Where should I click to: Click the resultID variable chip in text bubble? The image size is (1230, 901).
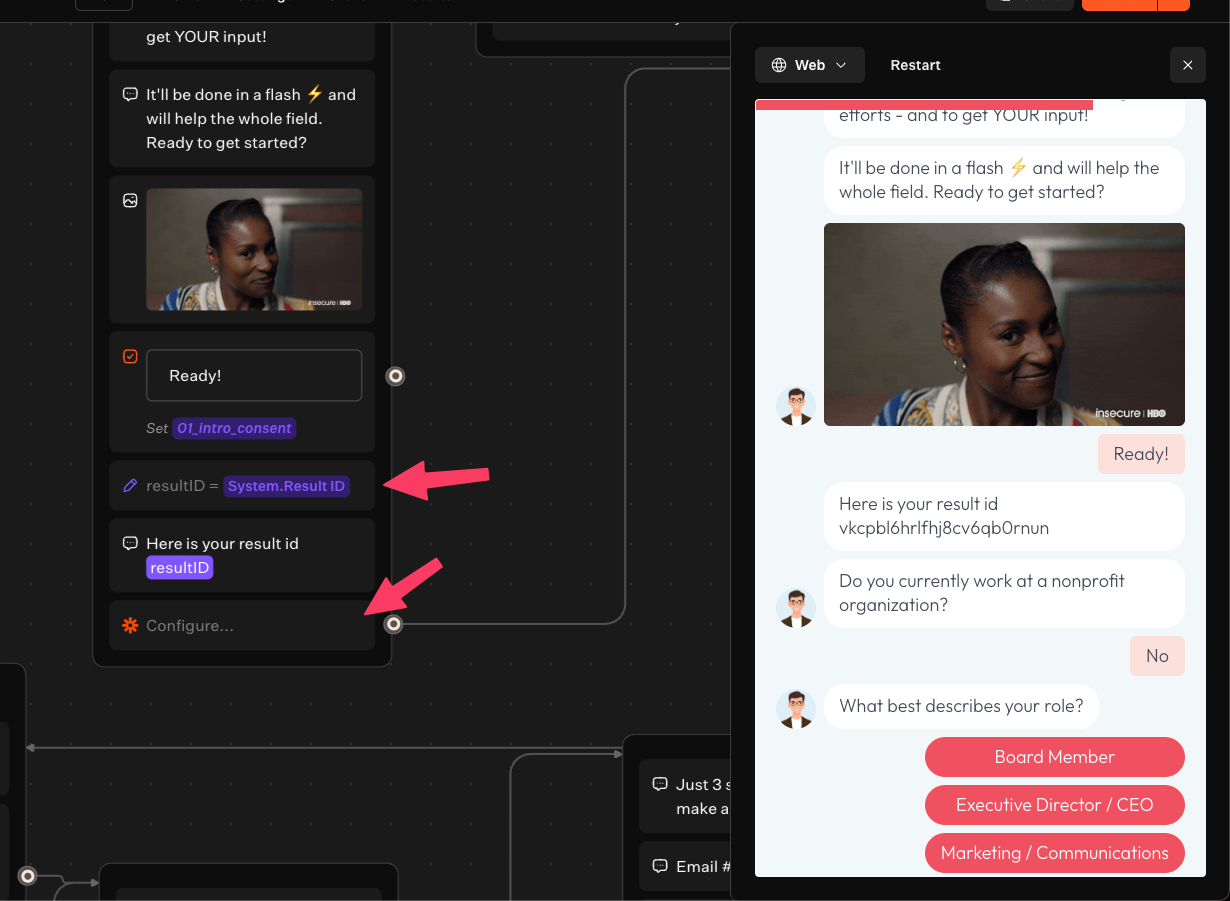pos(180,568)
